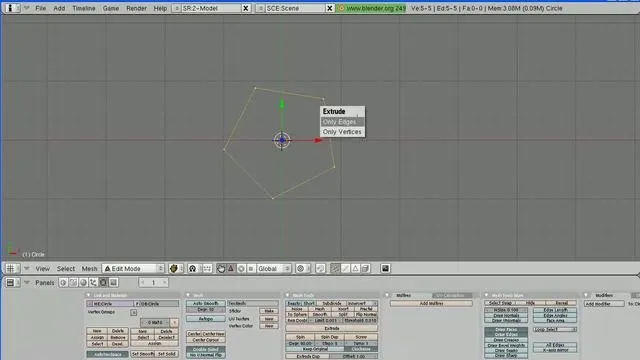The image size is (640, 360).
Task: Open the Game menu
Action: pyautogui.click(x=111, y=8)
